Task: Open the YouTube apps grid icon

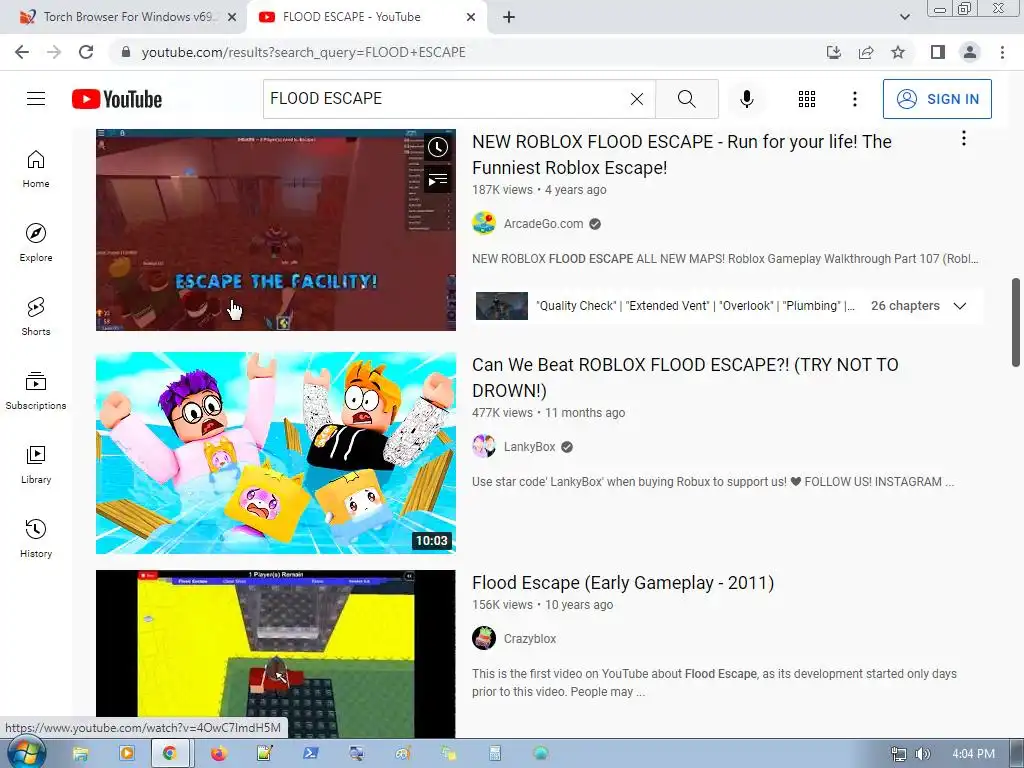Action: point(807,99)
